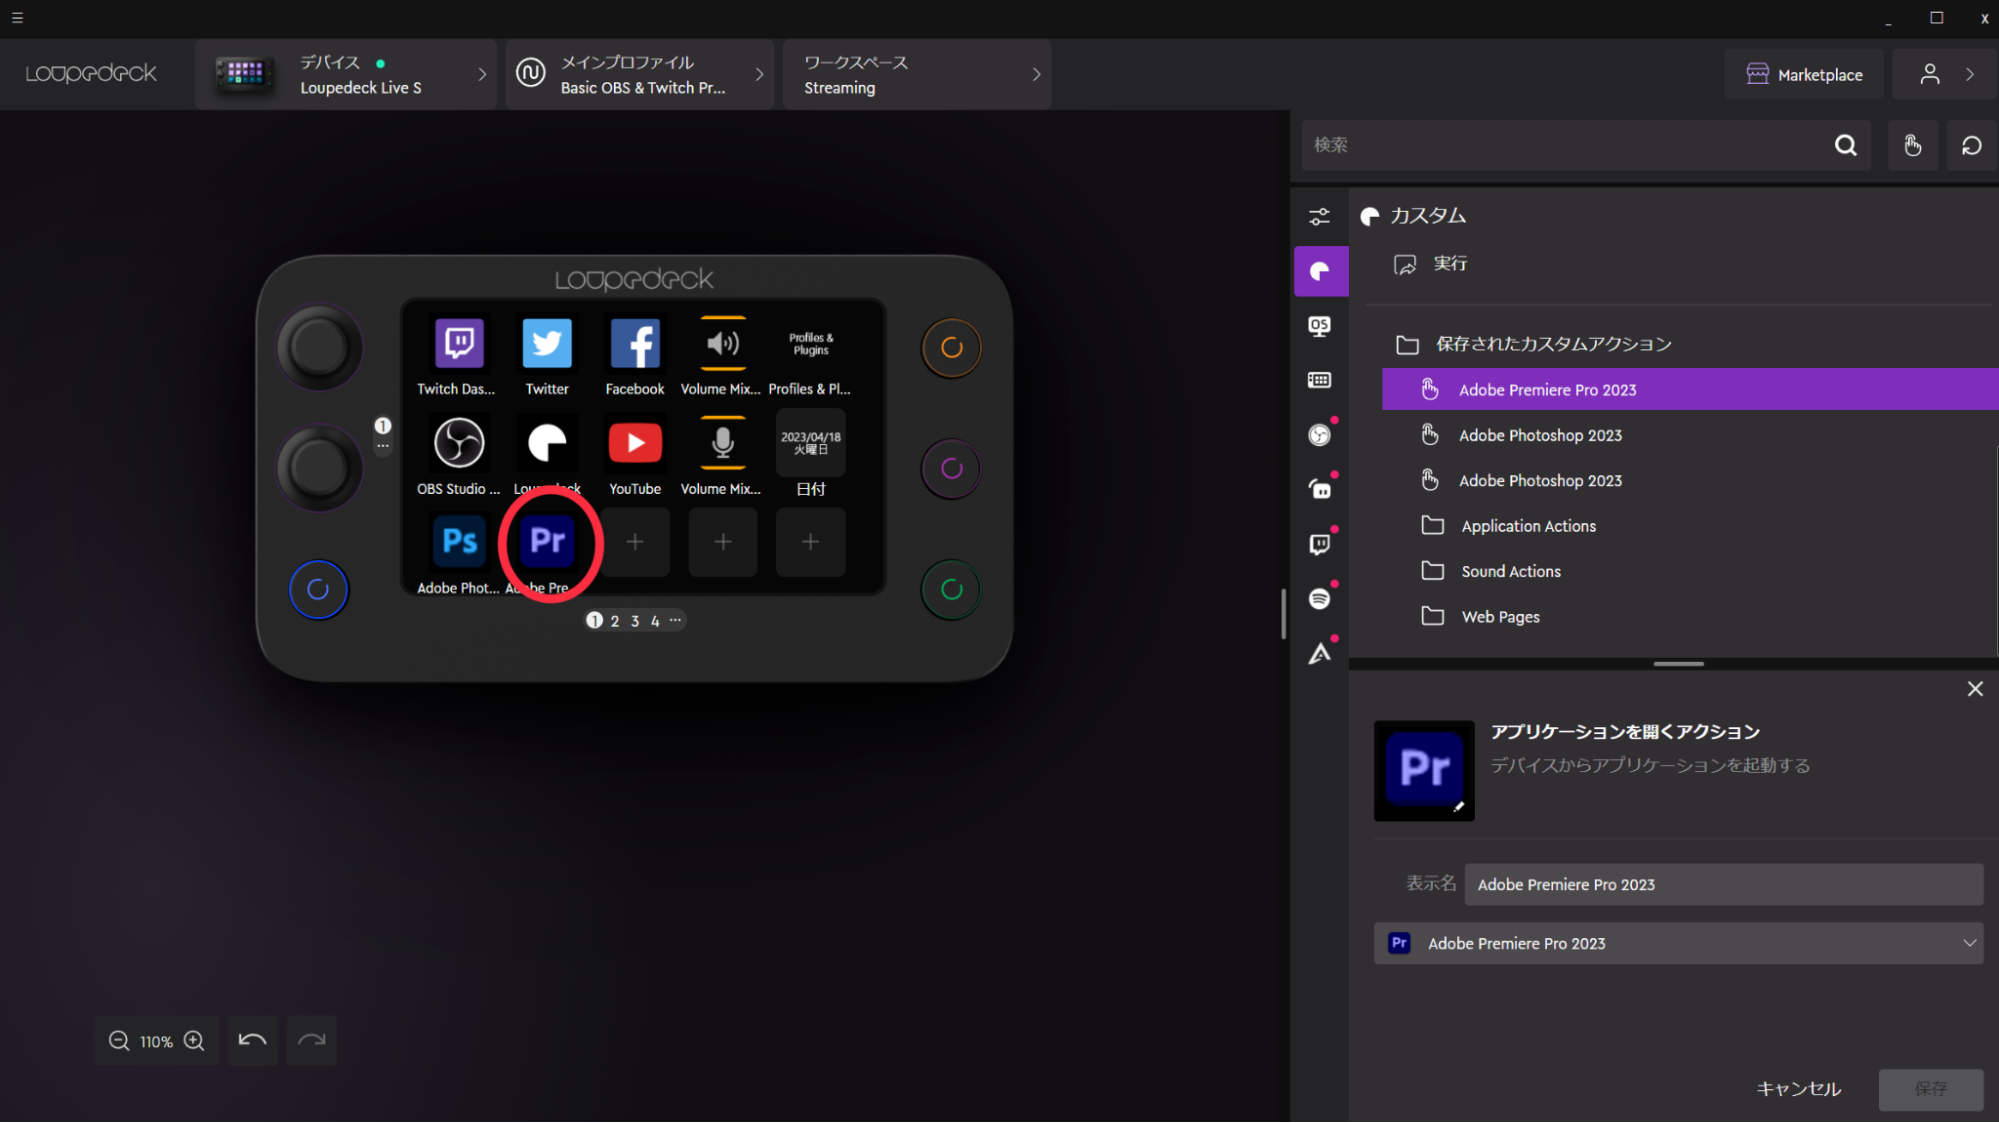
Task: Click the search magnifier icon
Action: (x=1846, y=145)
